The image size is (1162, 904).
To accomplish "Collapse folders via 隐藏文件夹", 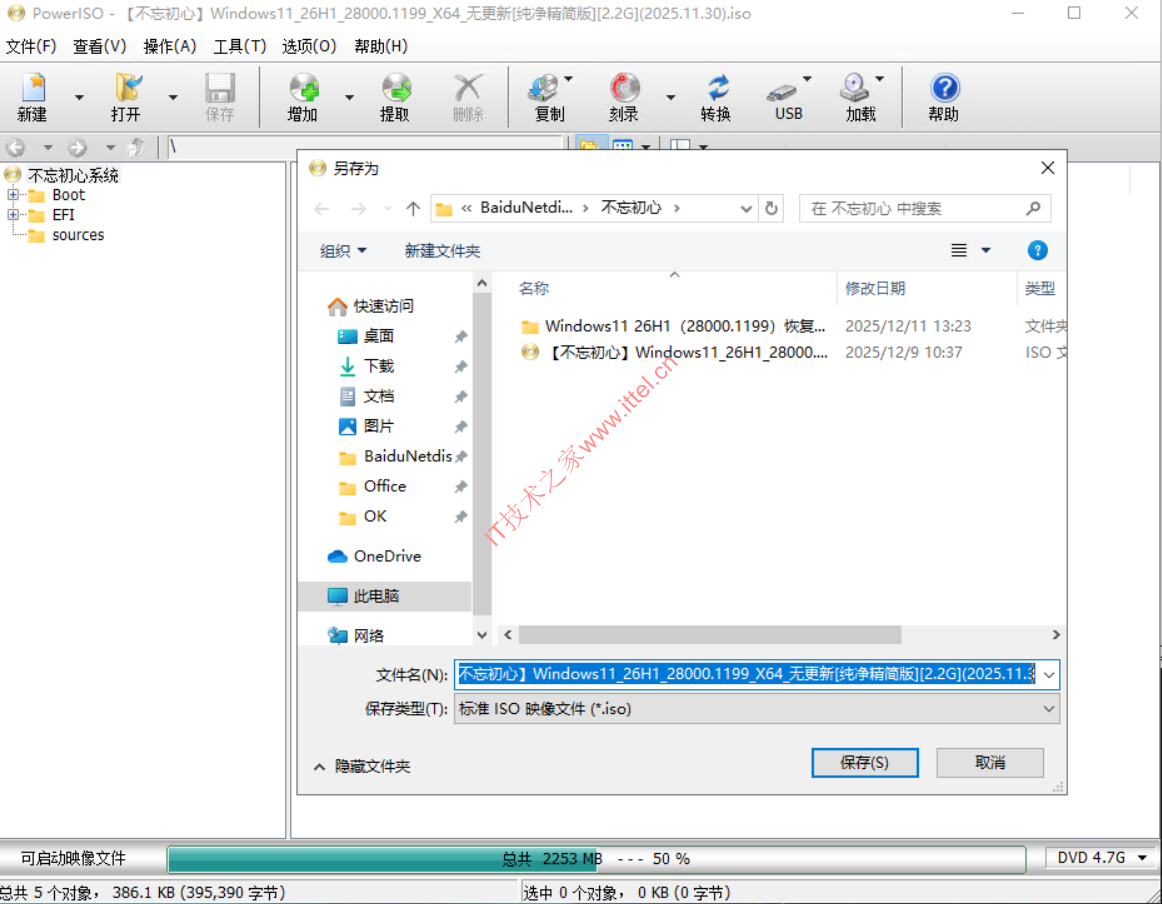I will pyautogui.click(x=362, y=766).
